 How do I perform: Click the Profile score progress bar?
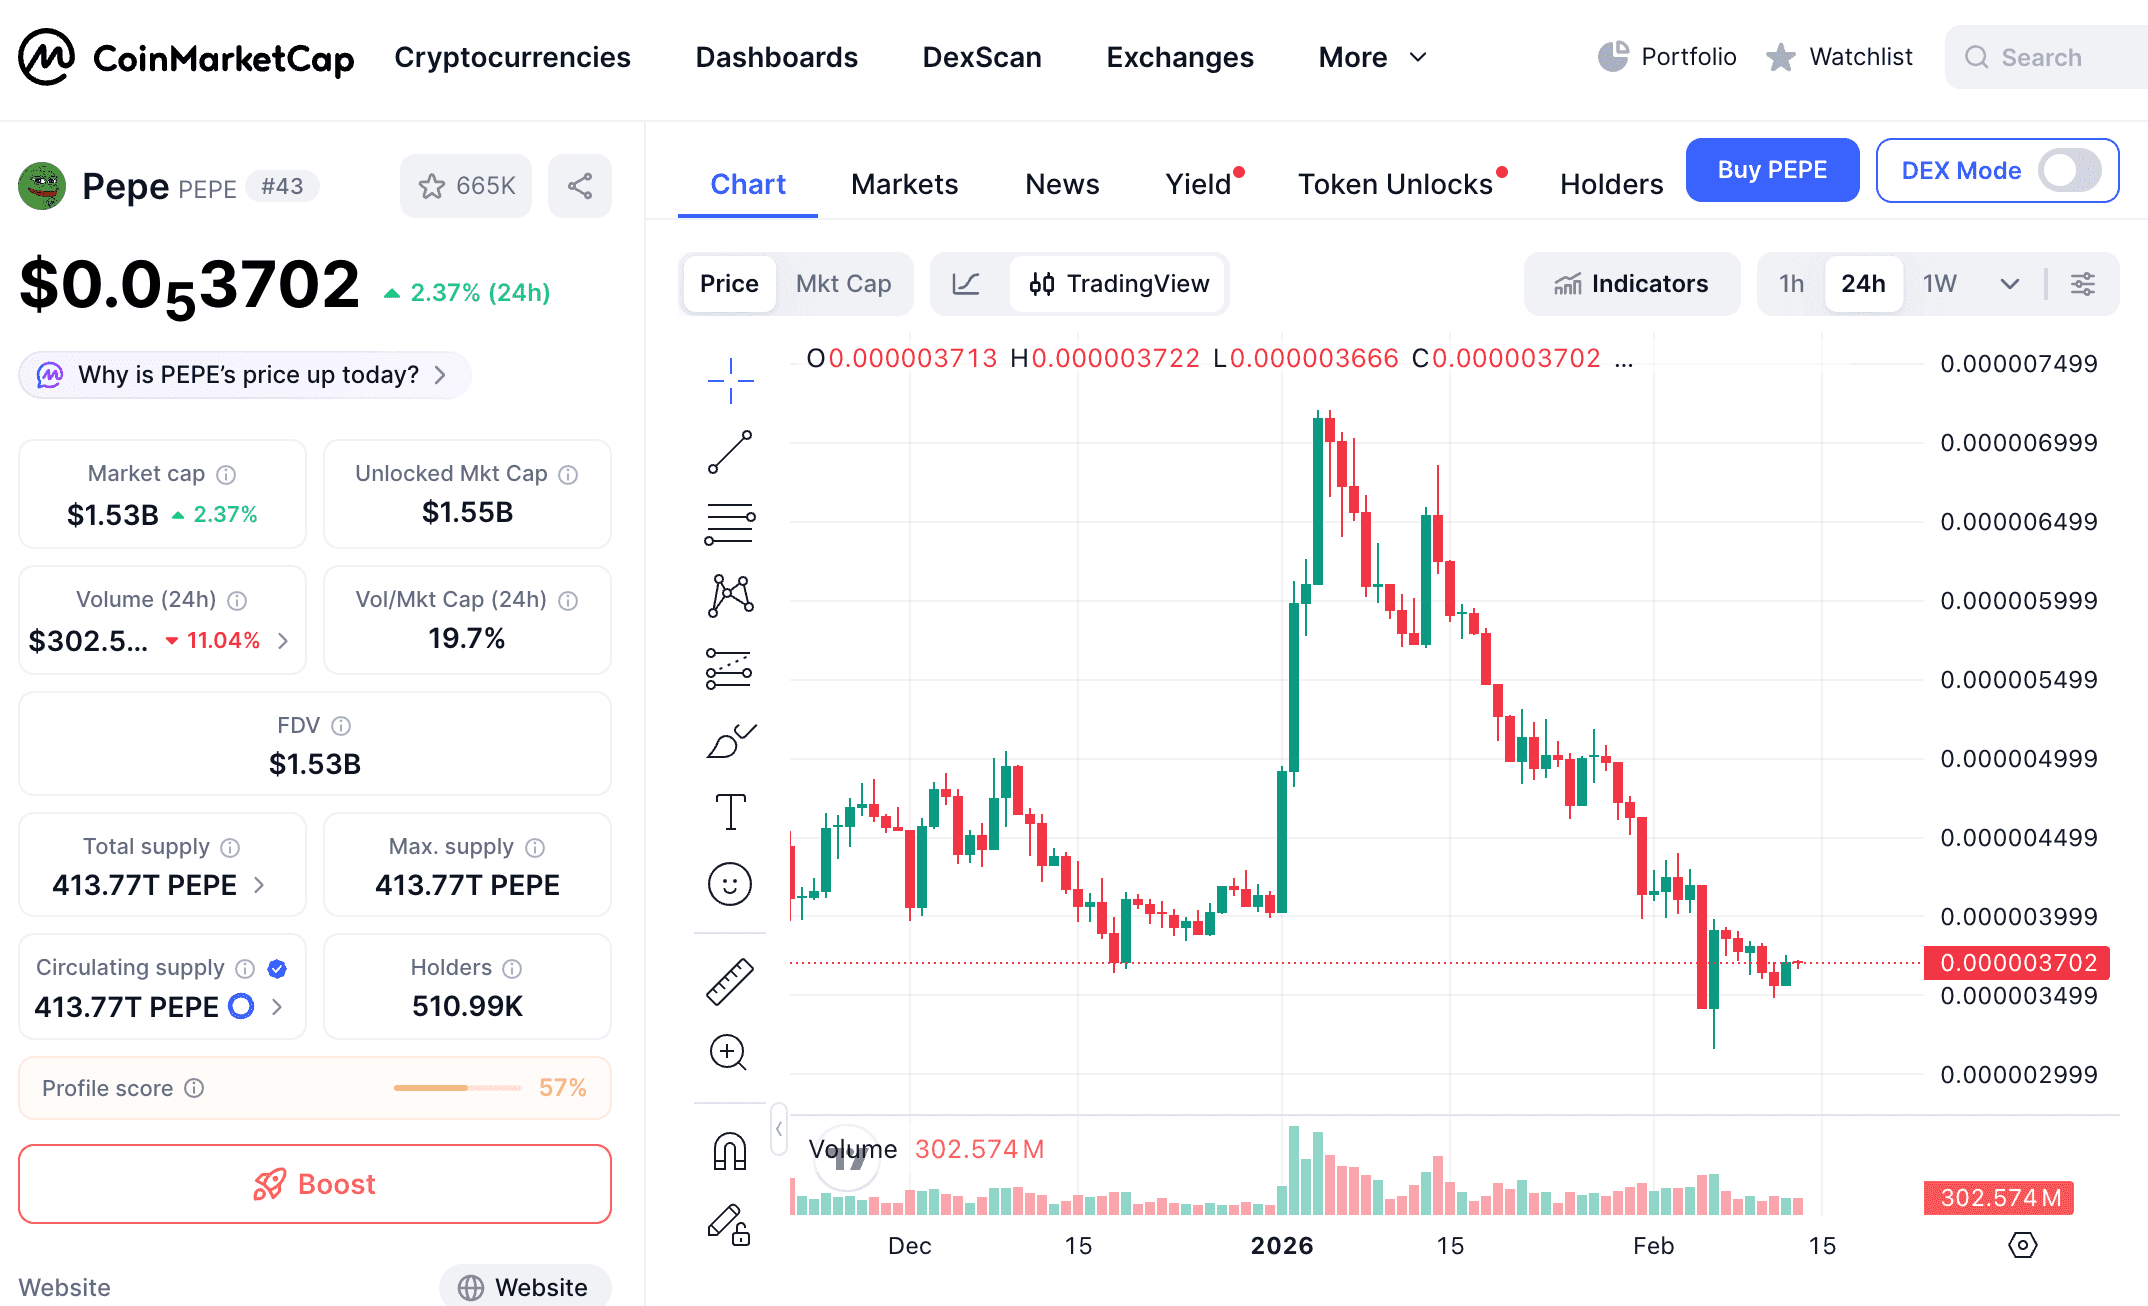pyautogui.click(x=457, y=1088)
